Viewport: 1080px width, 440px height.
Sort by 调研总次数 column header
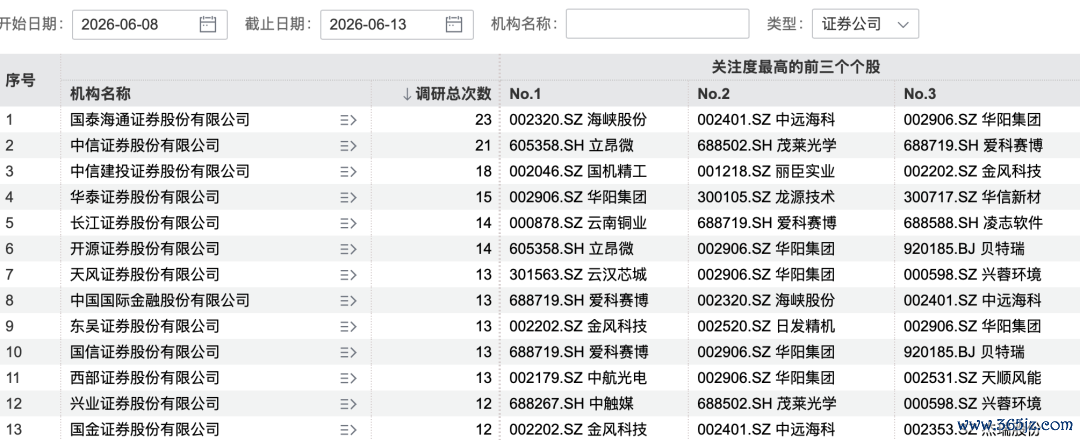446,94
